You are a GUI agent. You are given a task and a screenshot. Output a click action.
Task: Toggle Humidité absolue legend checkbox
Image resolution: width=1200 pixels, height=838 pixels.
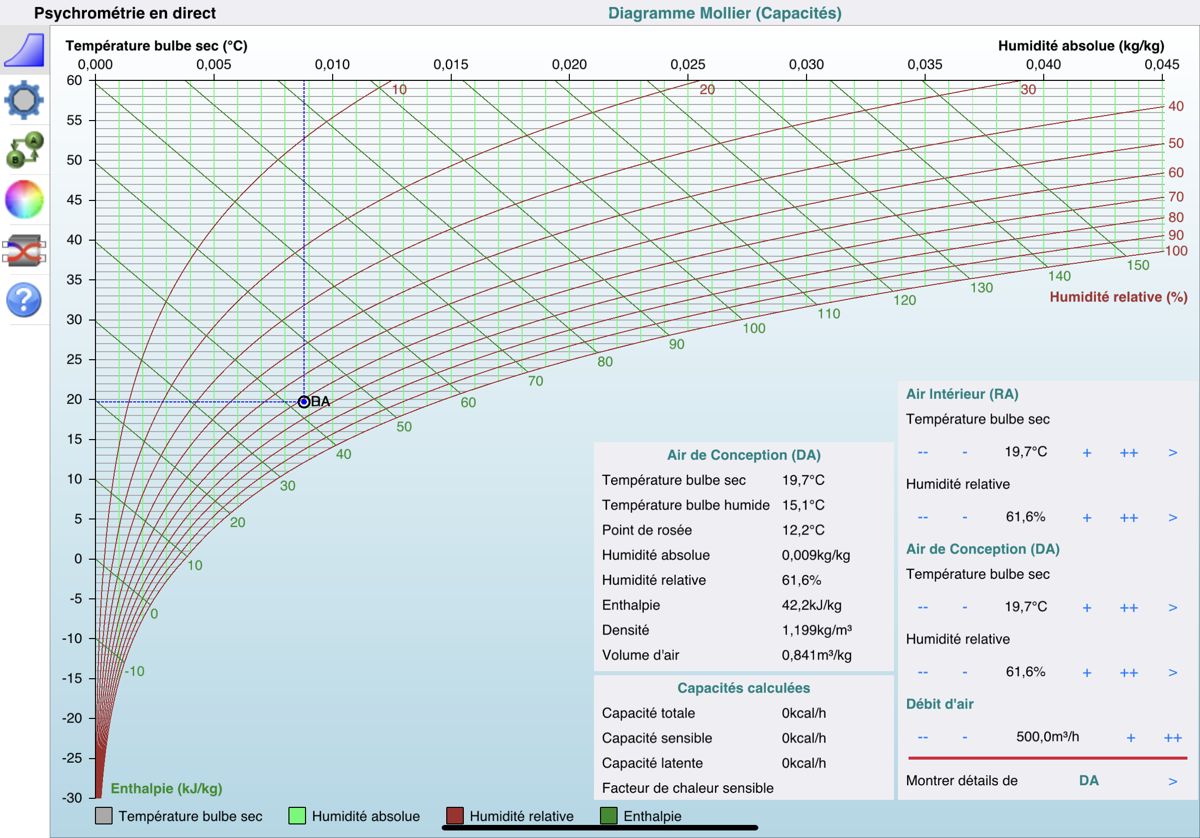(297, 816)
